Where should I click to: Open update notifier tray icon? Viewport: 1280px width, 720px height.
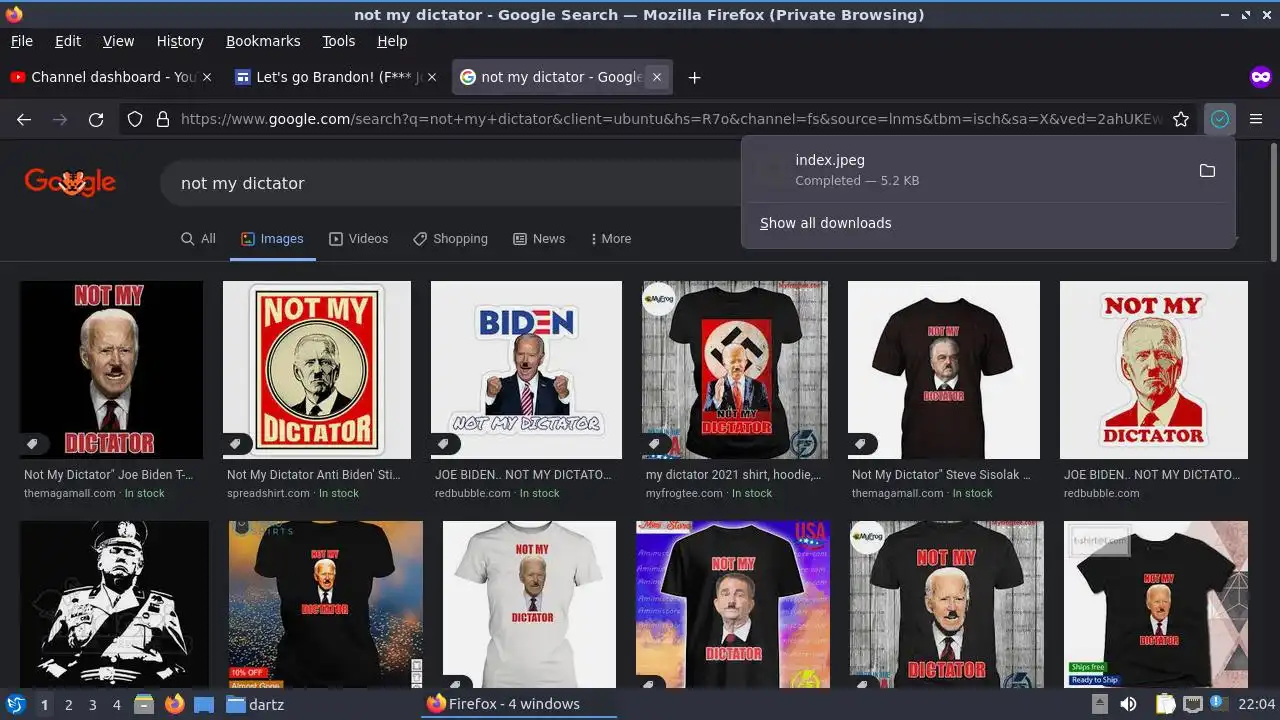tap(1220, 704)
